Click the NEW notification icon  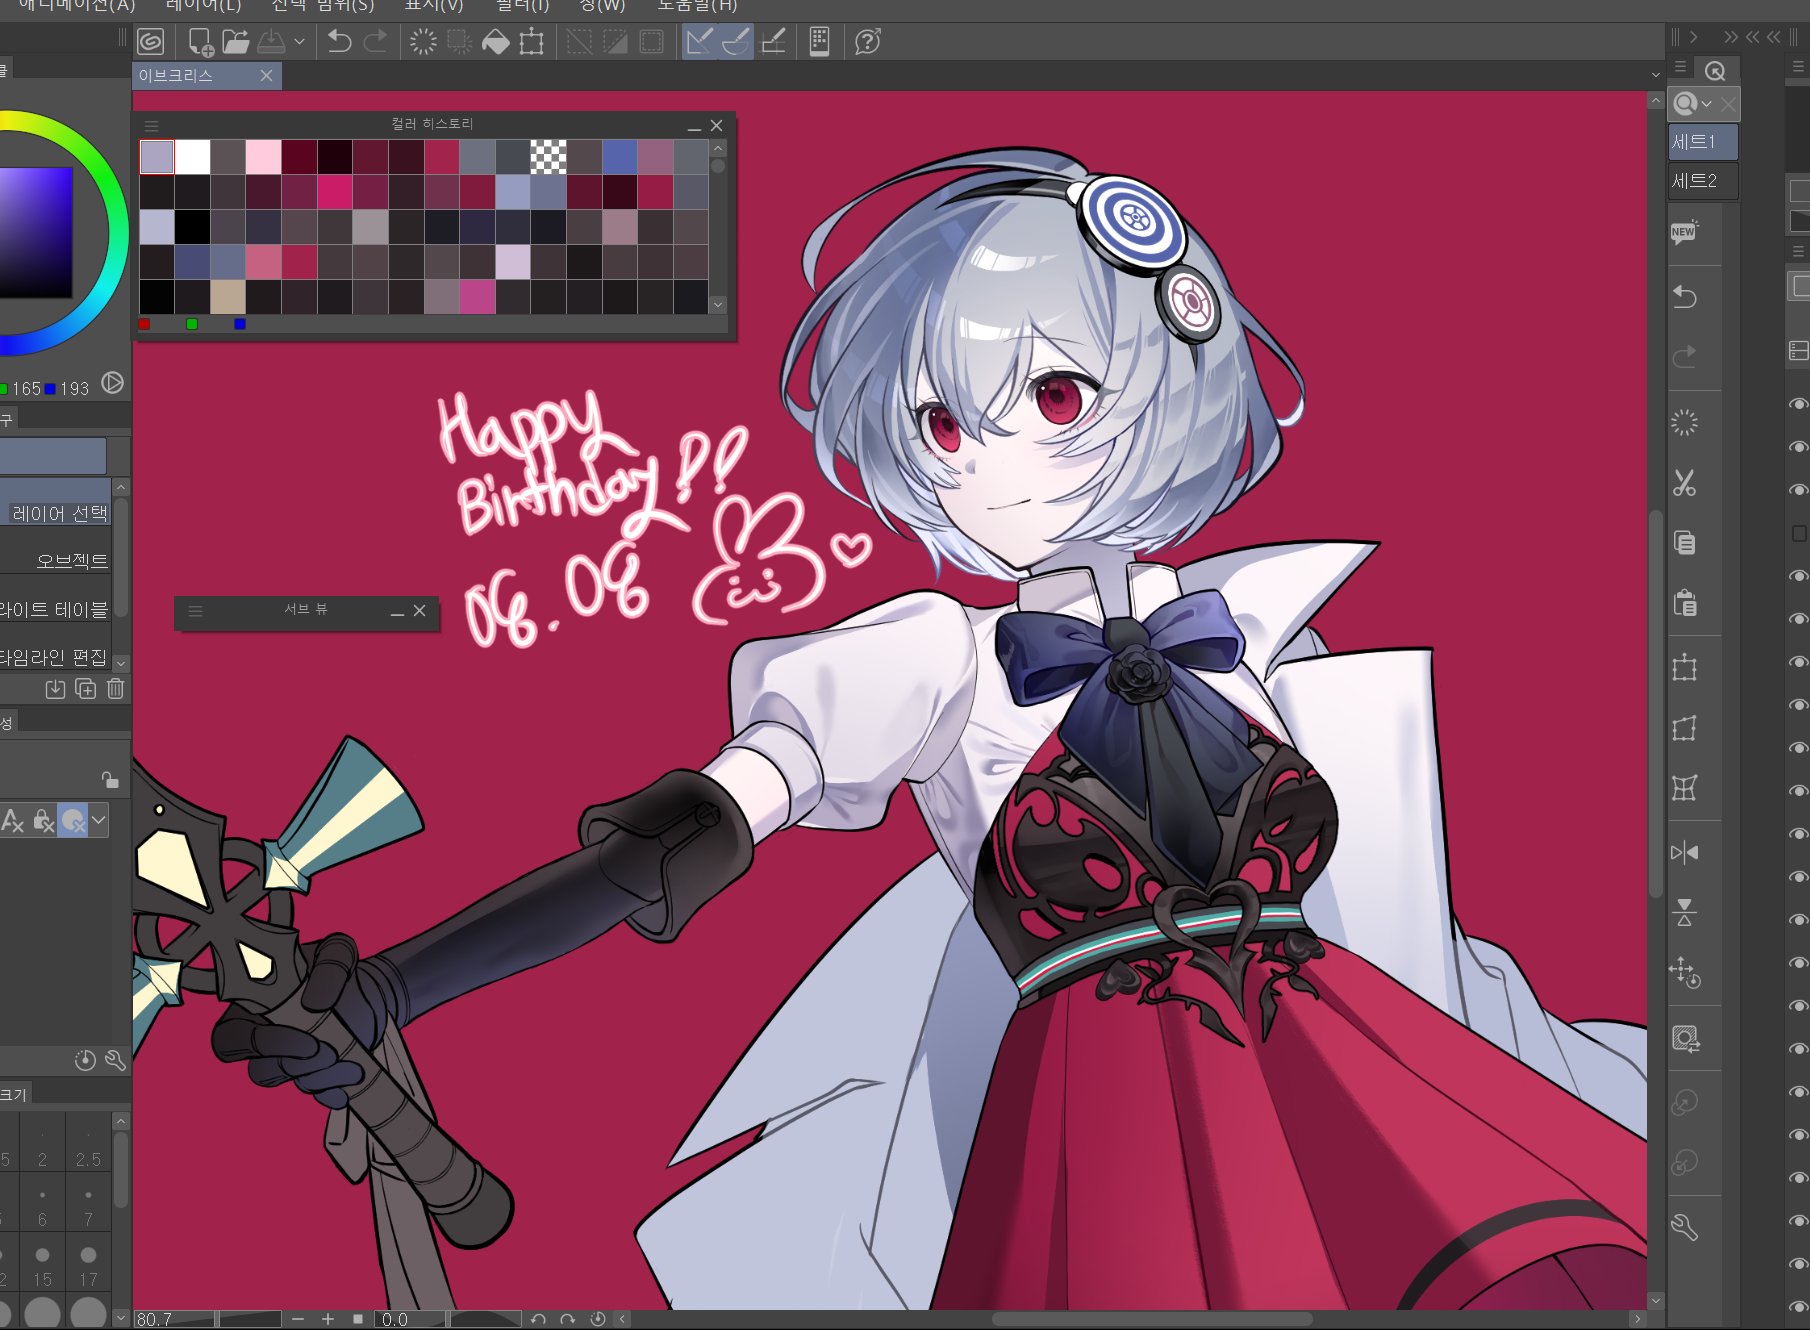coord(1684,233)
